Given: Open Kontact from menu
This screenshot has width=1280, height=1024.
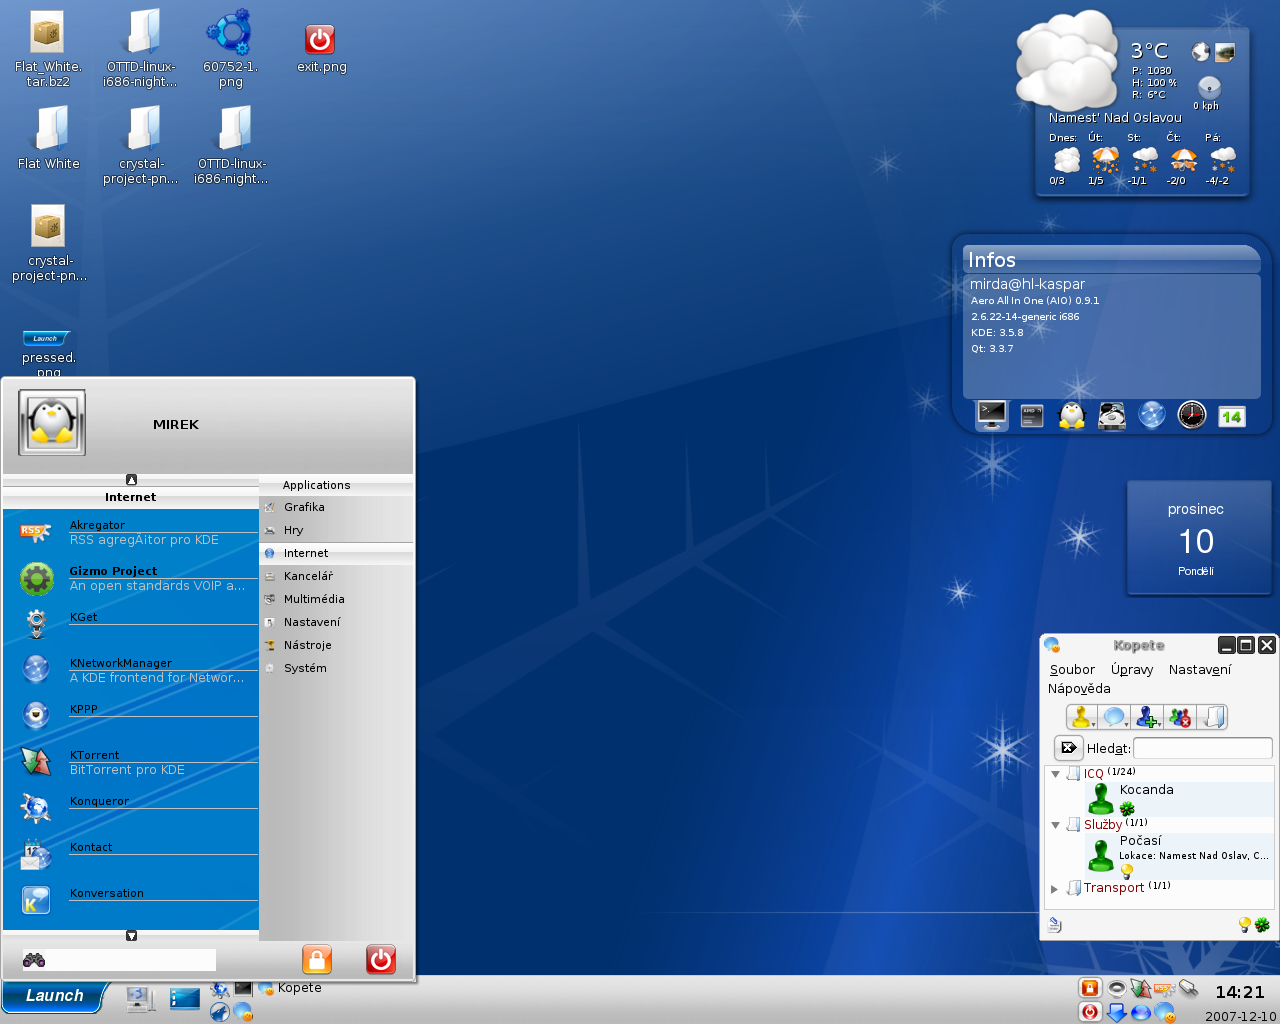Looking at the screenshot, I should (x=131, y=854).
